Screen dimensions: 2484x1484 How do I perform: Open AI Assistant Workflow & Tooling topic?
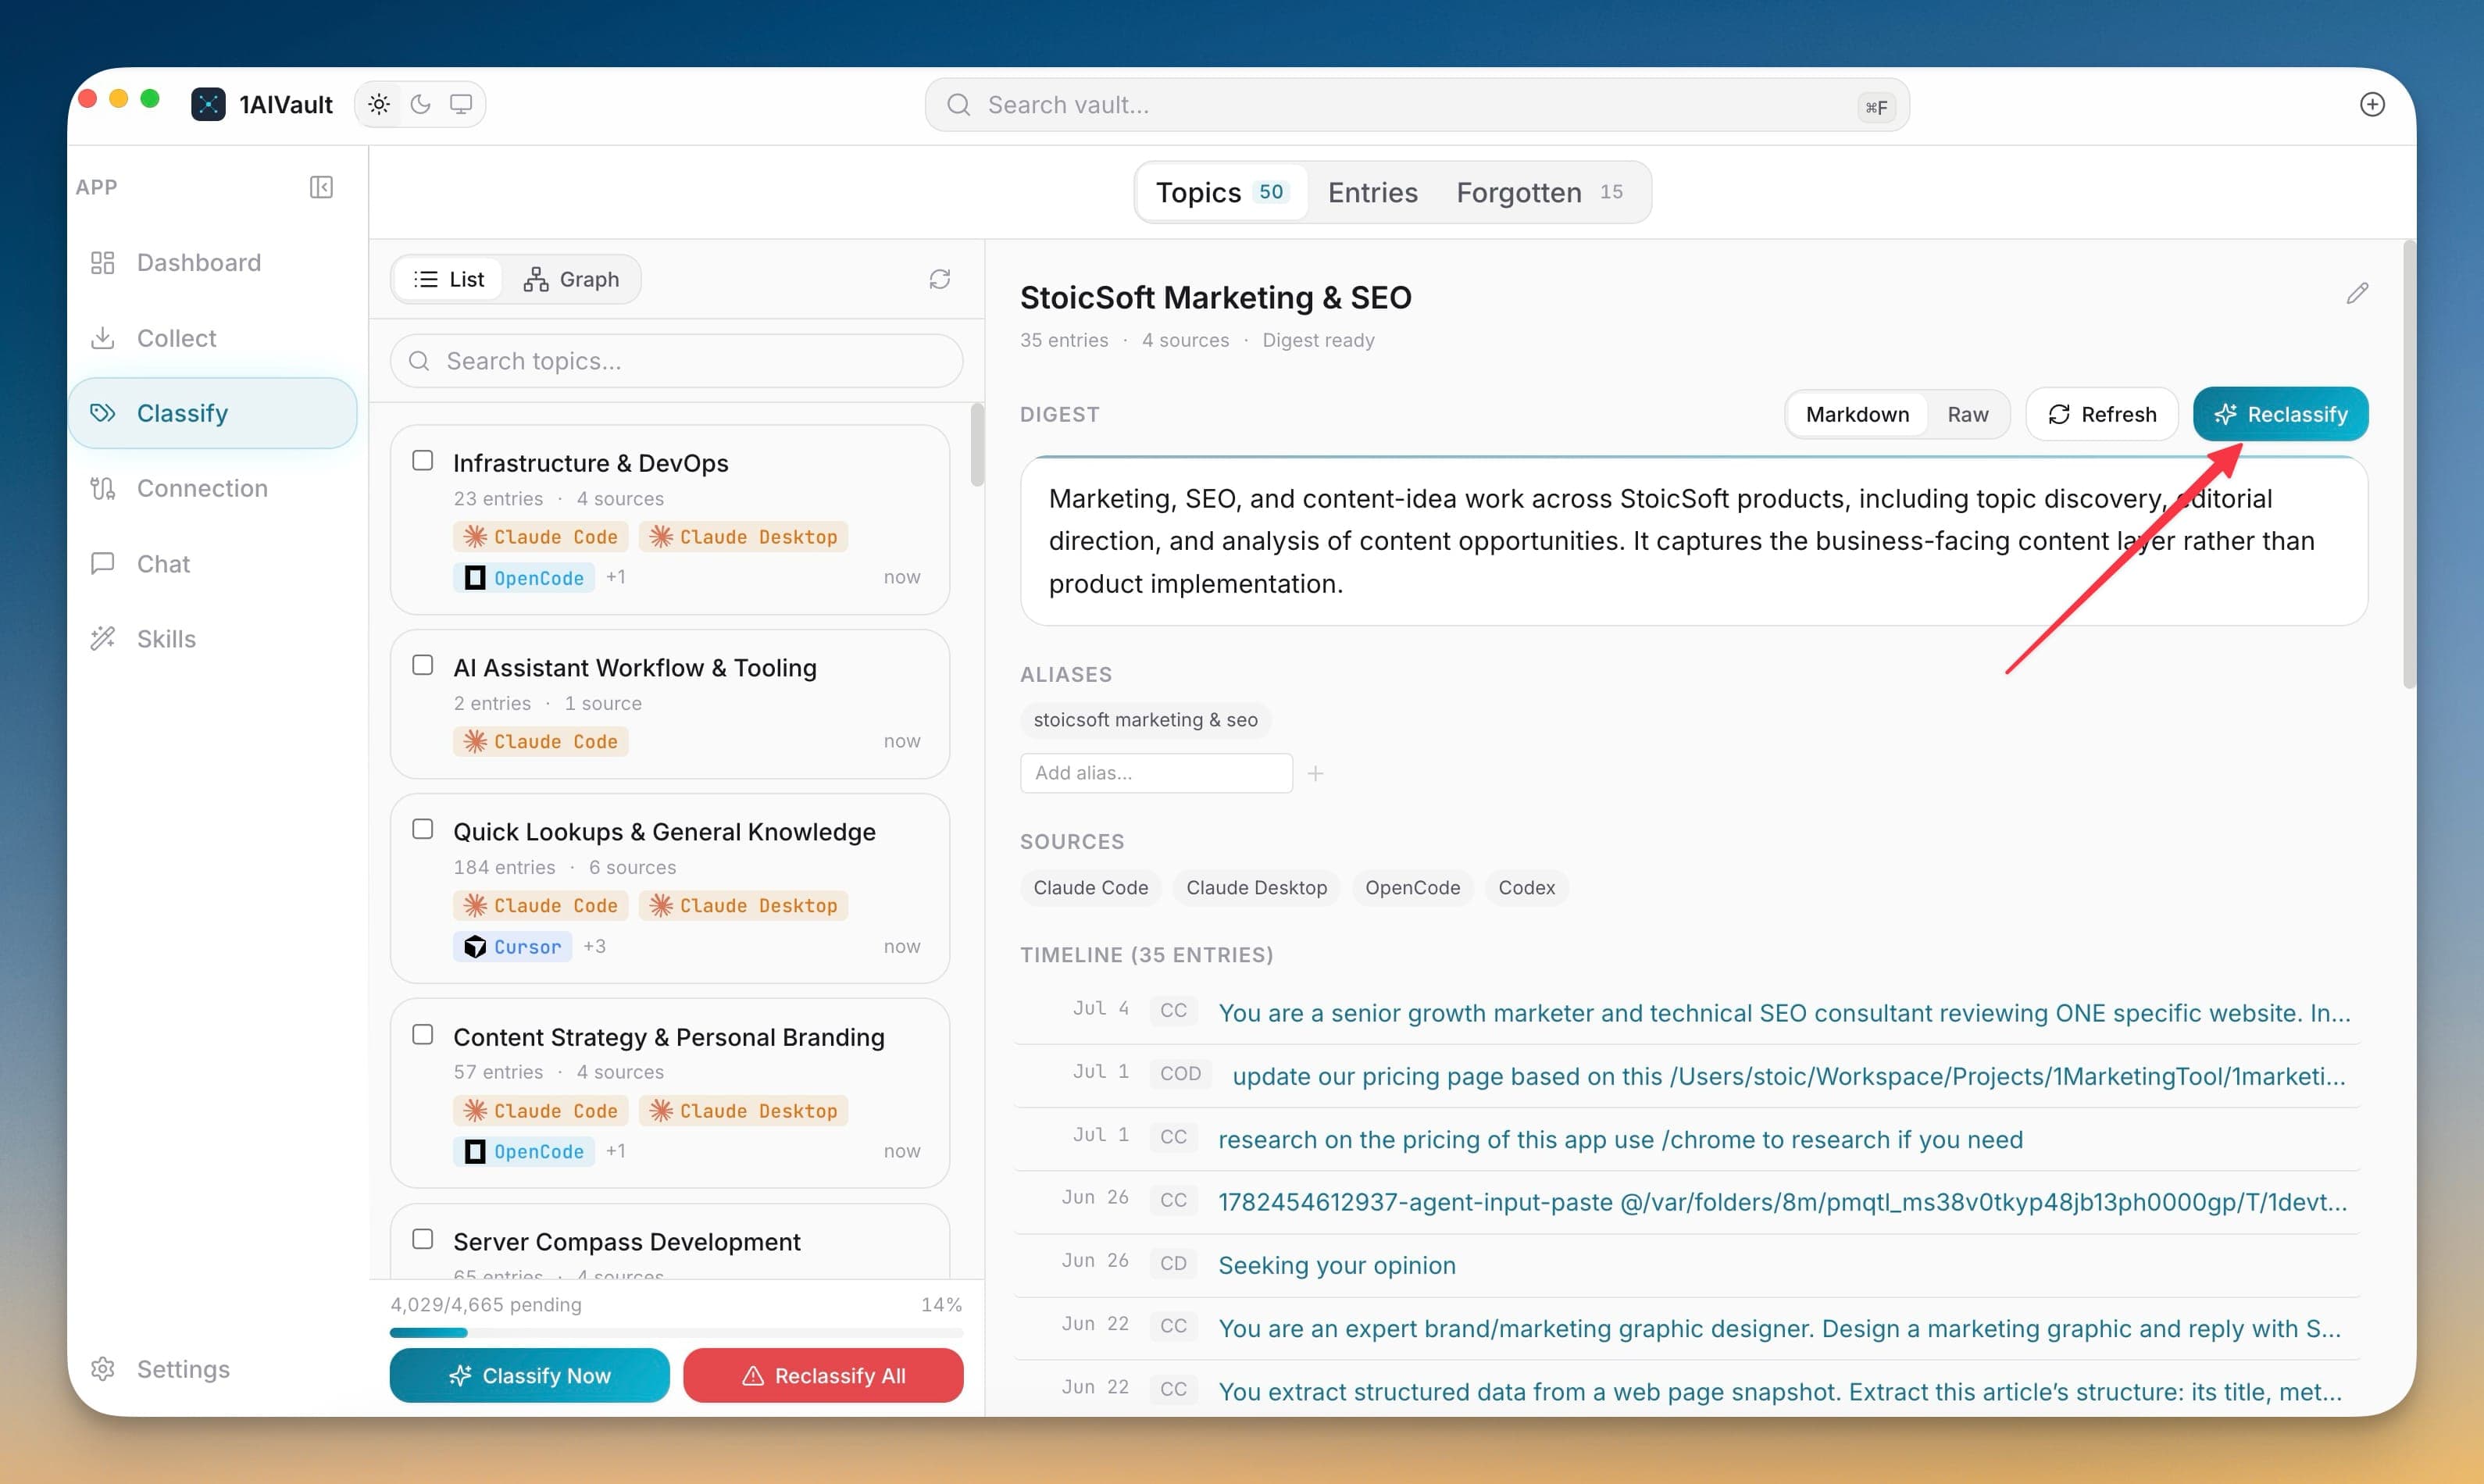point(634,668)
